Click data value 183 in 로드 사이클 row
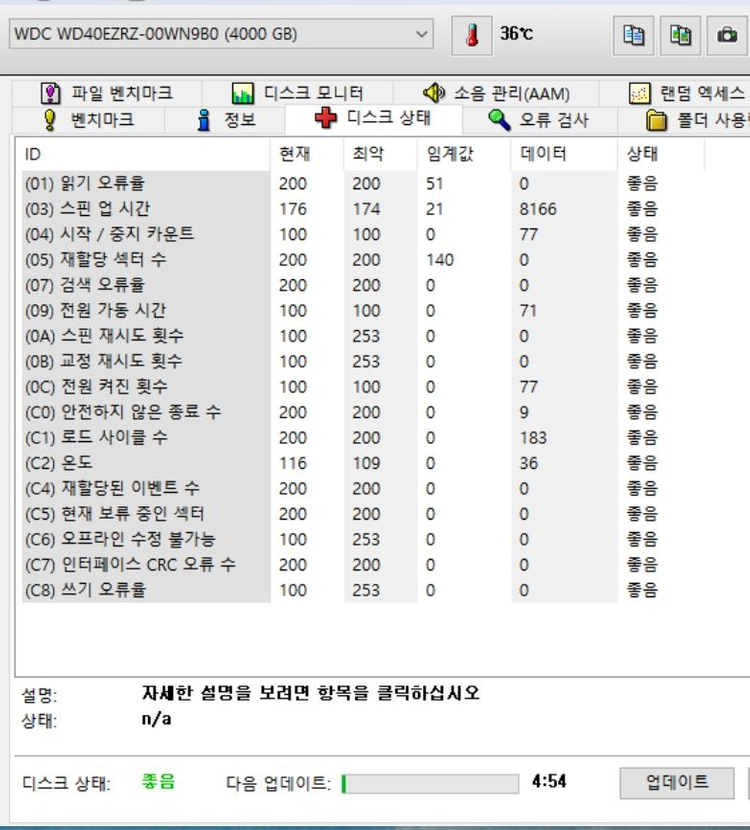This screenshot has height=830, width=750. click(x=533, y=438)
